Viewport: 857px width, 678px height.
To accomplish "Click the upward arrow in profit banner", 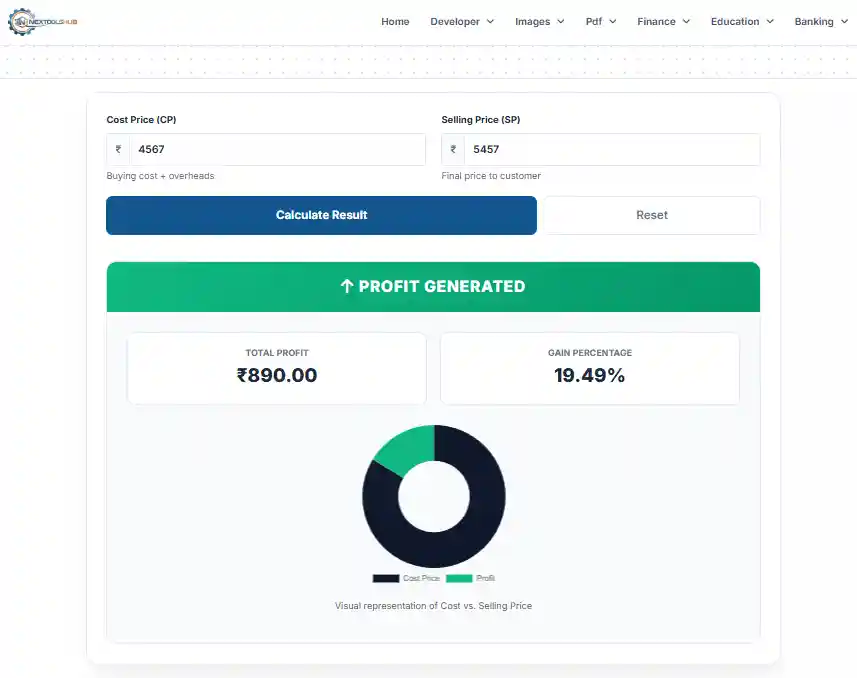I will click(x=347, y=286).
